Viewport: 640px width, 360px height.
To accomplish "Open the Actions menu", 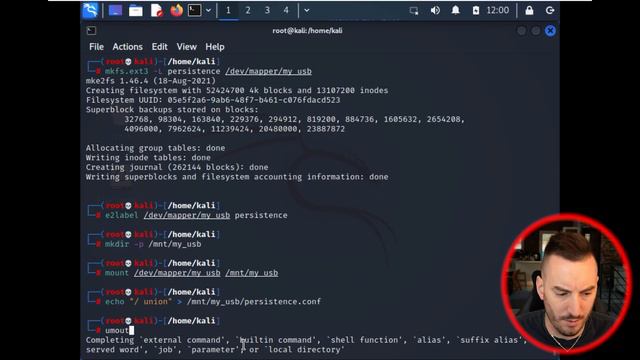I will pos(127,47).
